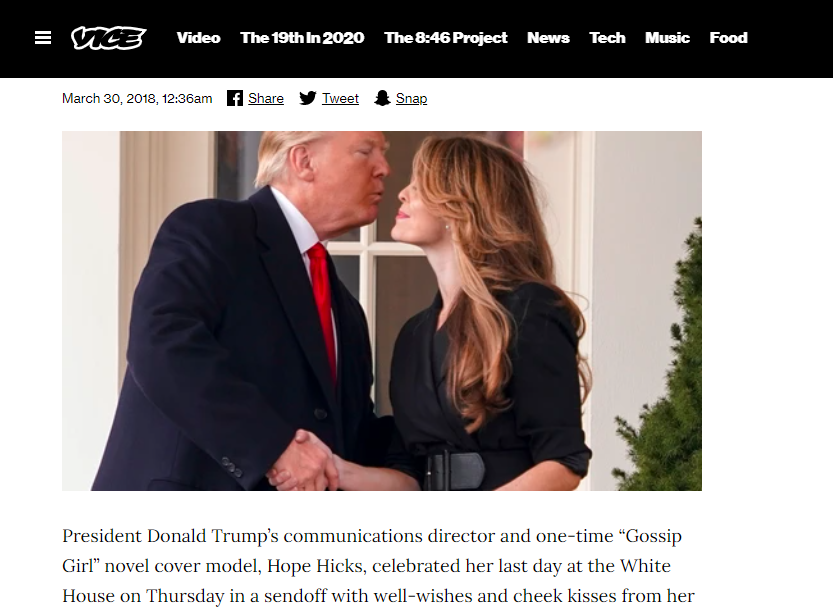This screenshot has height=614, width=833.
Task: Open the hamburger menu icon
Action: tap(43, 38)
